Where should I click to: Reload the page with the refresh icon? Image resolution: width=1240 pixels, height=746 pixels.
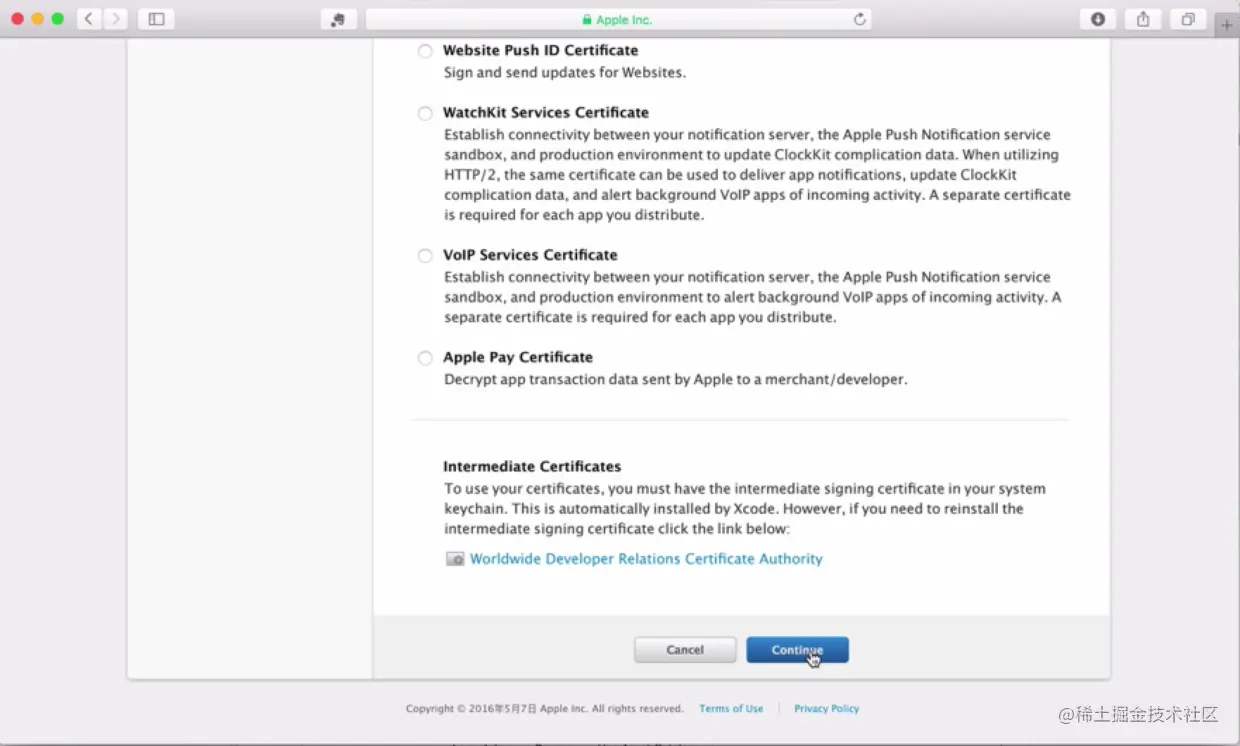859,19
